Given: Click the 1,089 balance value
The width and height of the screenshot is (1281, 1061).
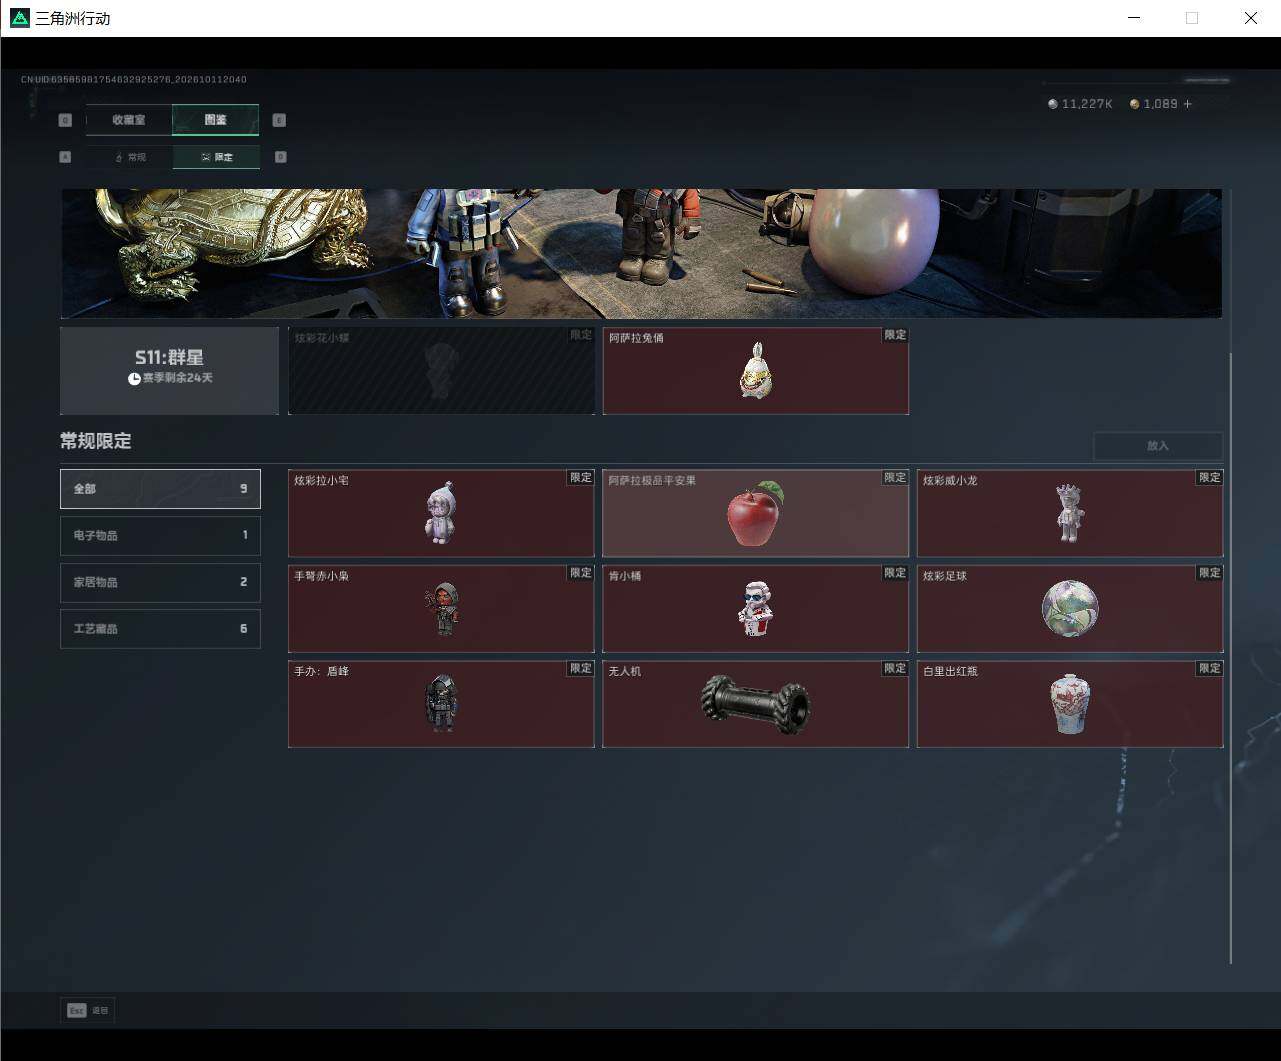Looking at the screenshot, I should (1160, 104).
